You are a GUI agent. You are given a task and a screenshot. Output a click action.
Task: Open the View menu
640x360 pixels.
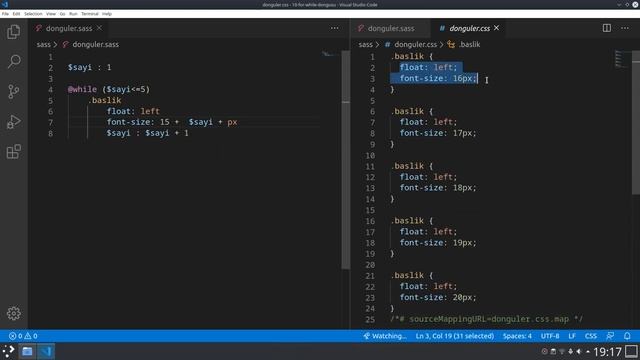(x=51, y=14)
